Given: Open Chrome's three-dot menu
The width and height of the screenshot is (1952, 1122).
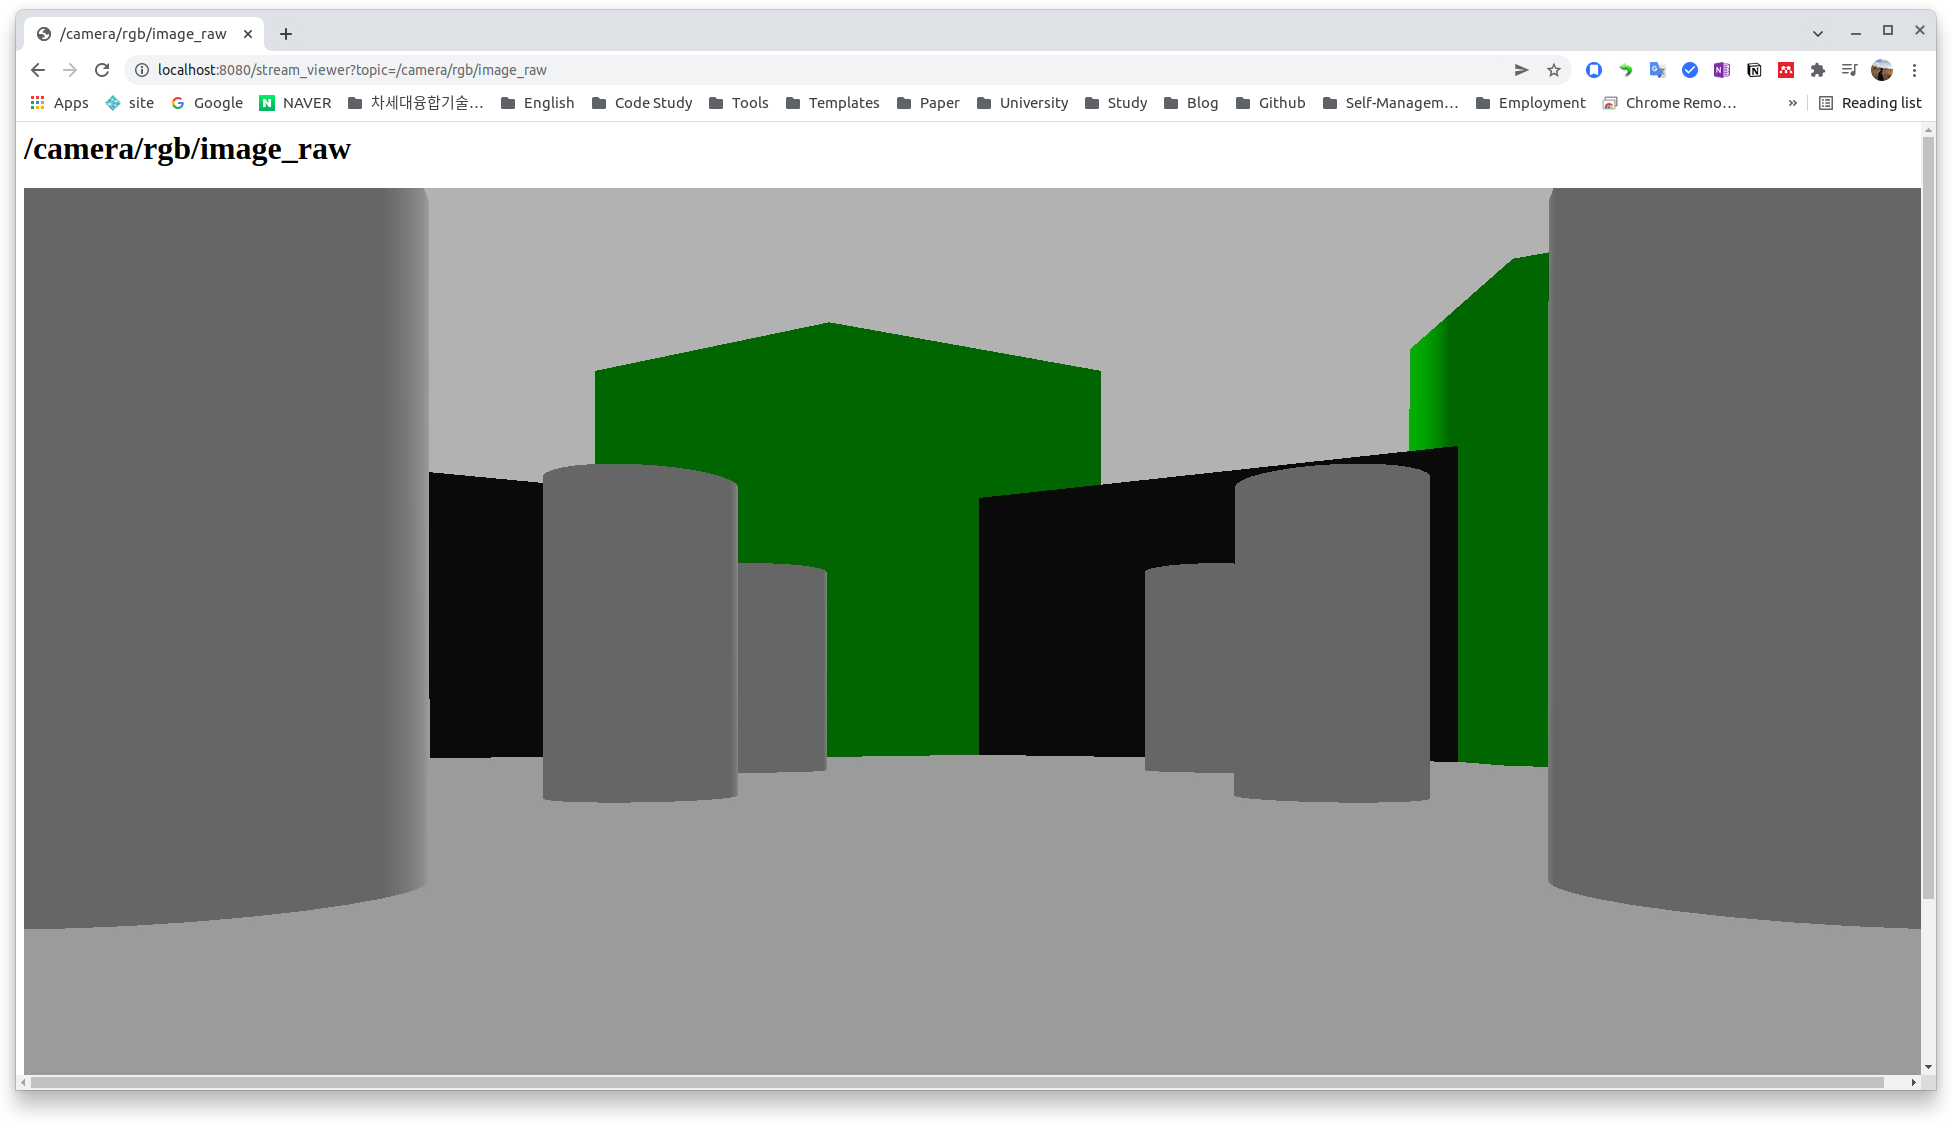Looking at the screenshot, I should (x=1915, y=70).
